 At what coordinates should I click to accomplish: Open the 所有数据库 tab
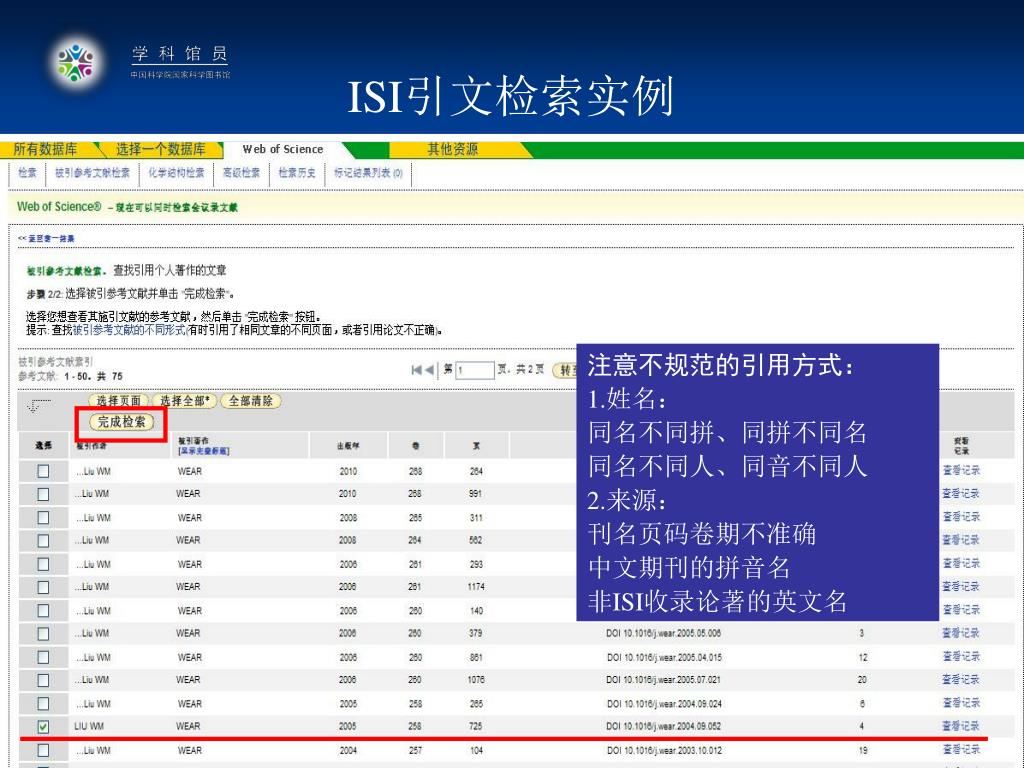45,150
